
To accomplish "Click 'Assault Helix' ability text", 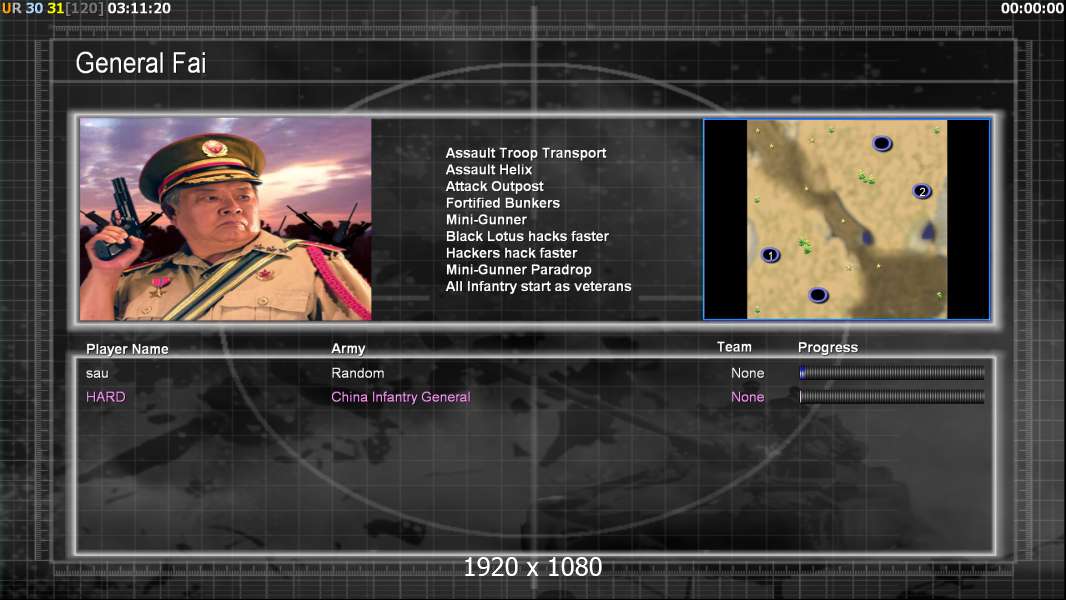I will pos(489,170).
